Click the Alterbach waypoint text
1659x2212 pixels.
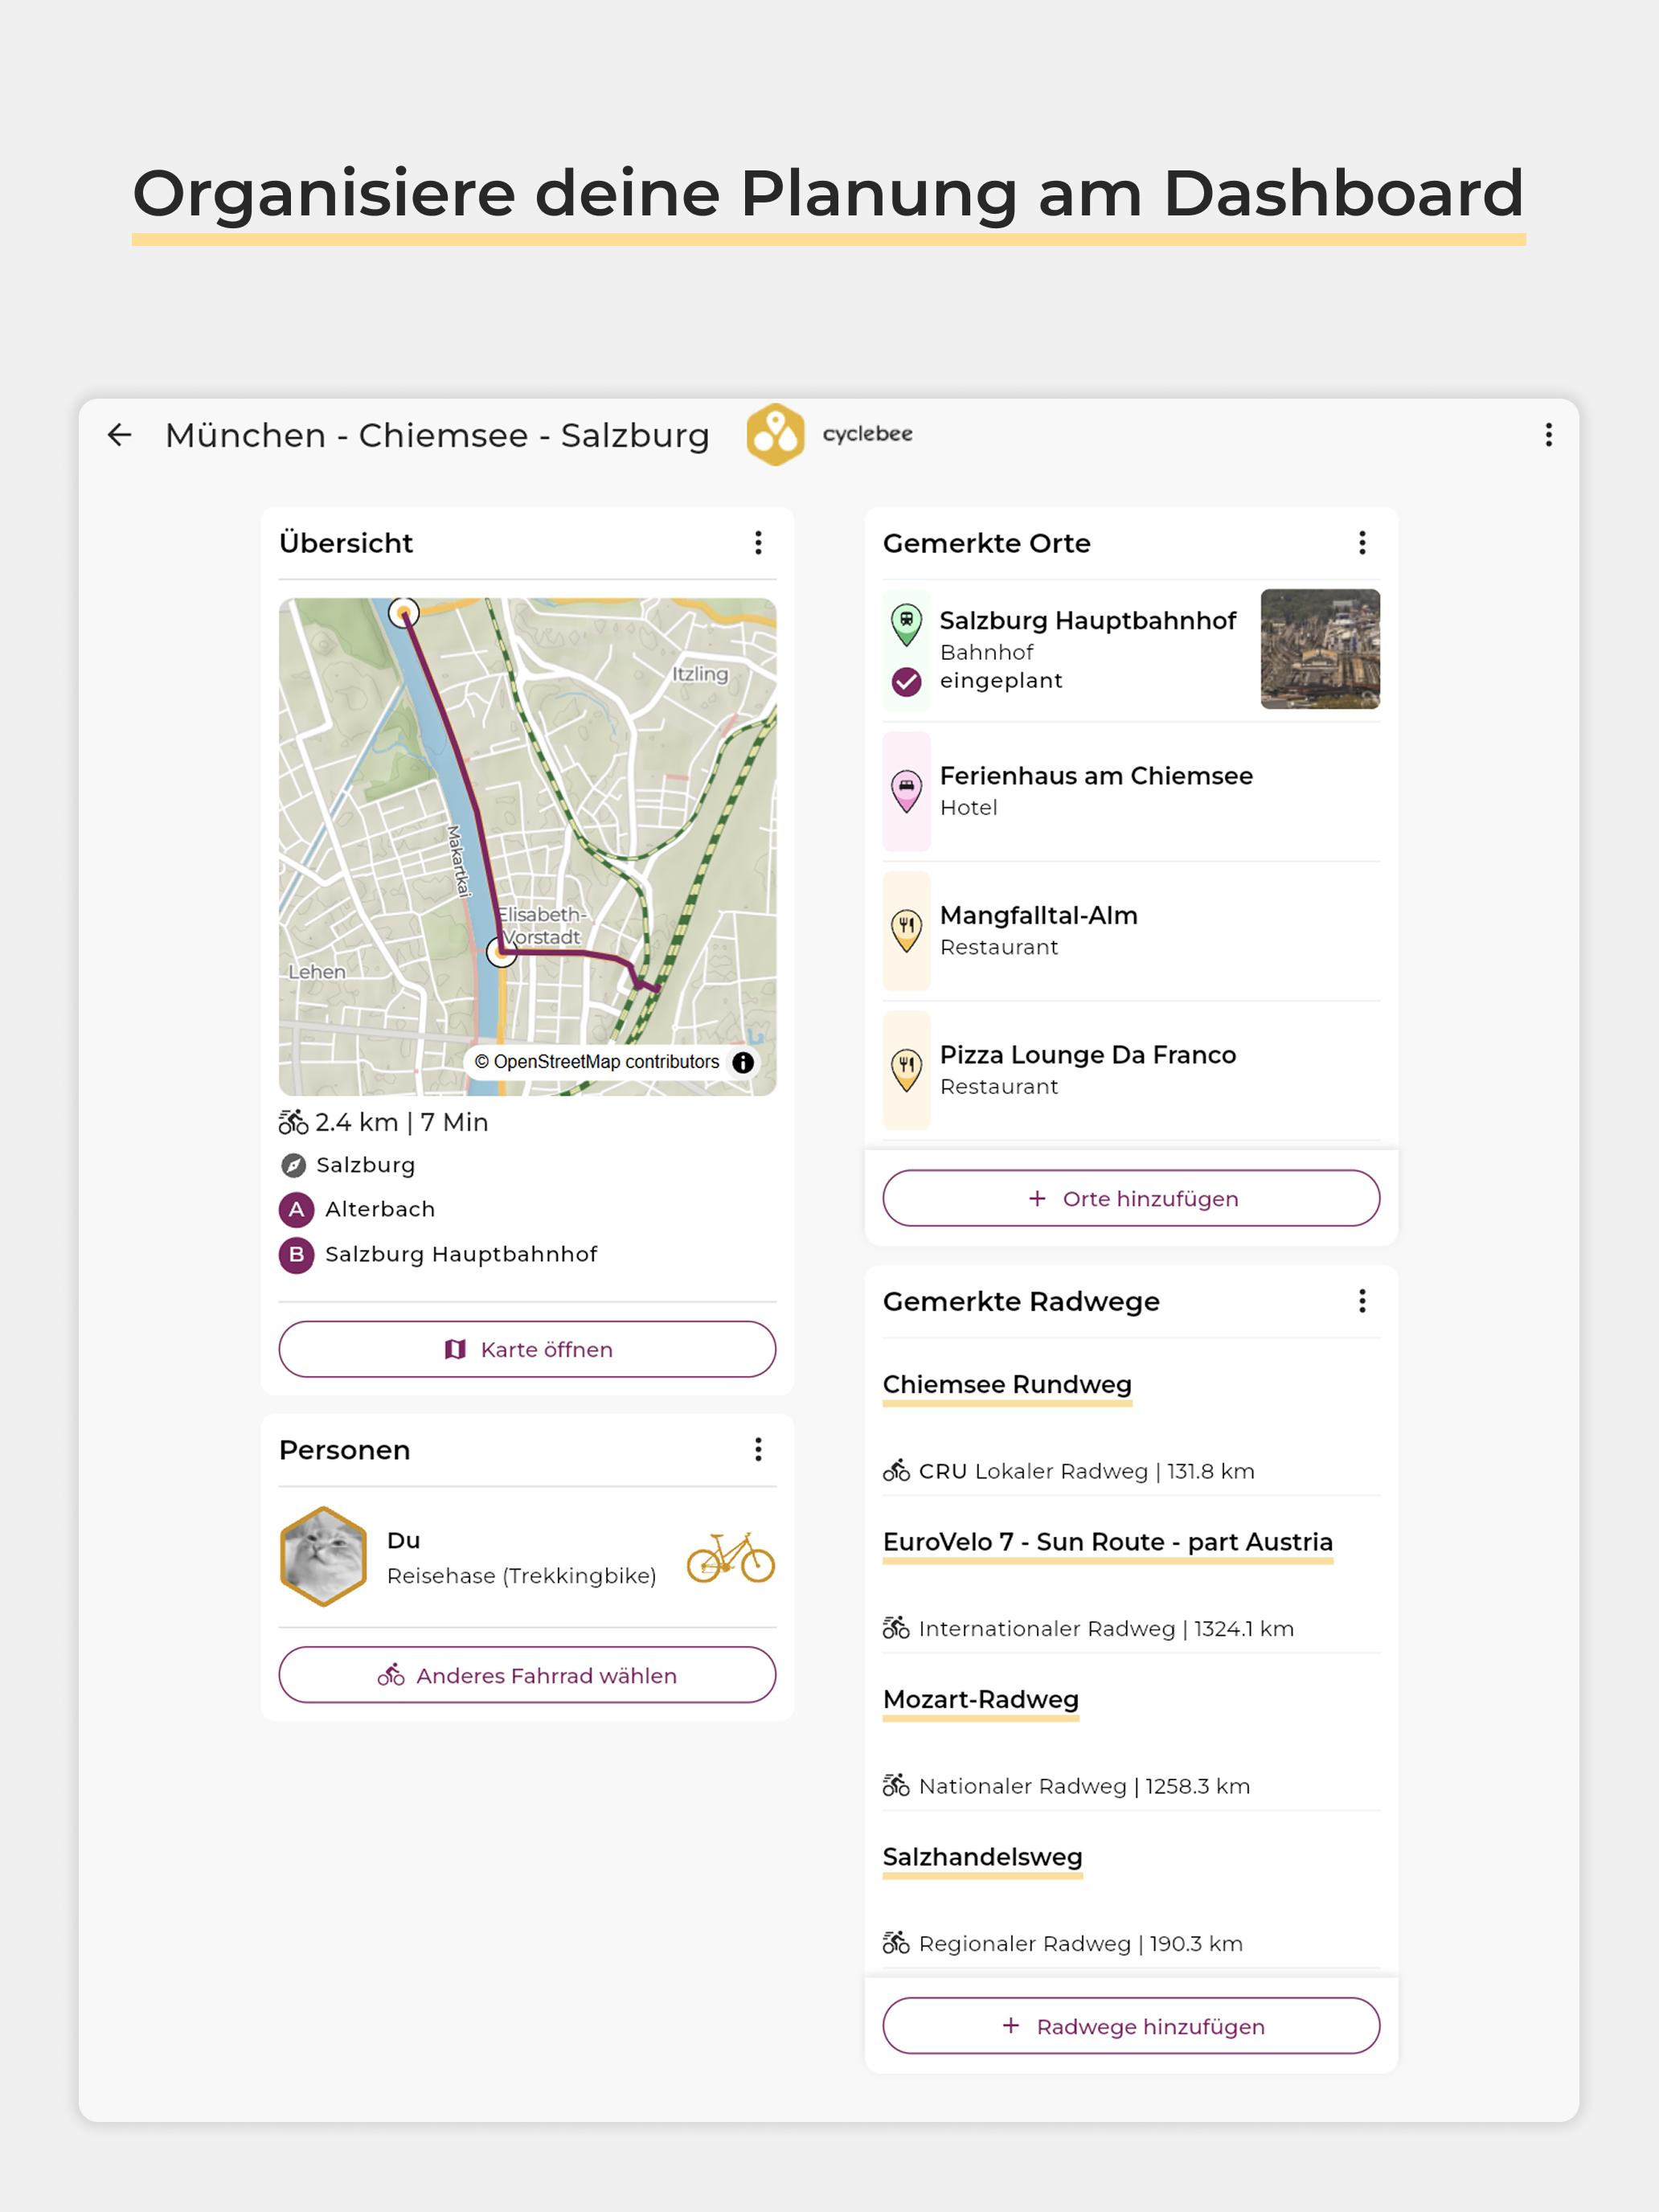[380, 1210]
